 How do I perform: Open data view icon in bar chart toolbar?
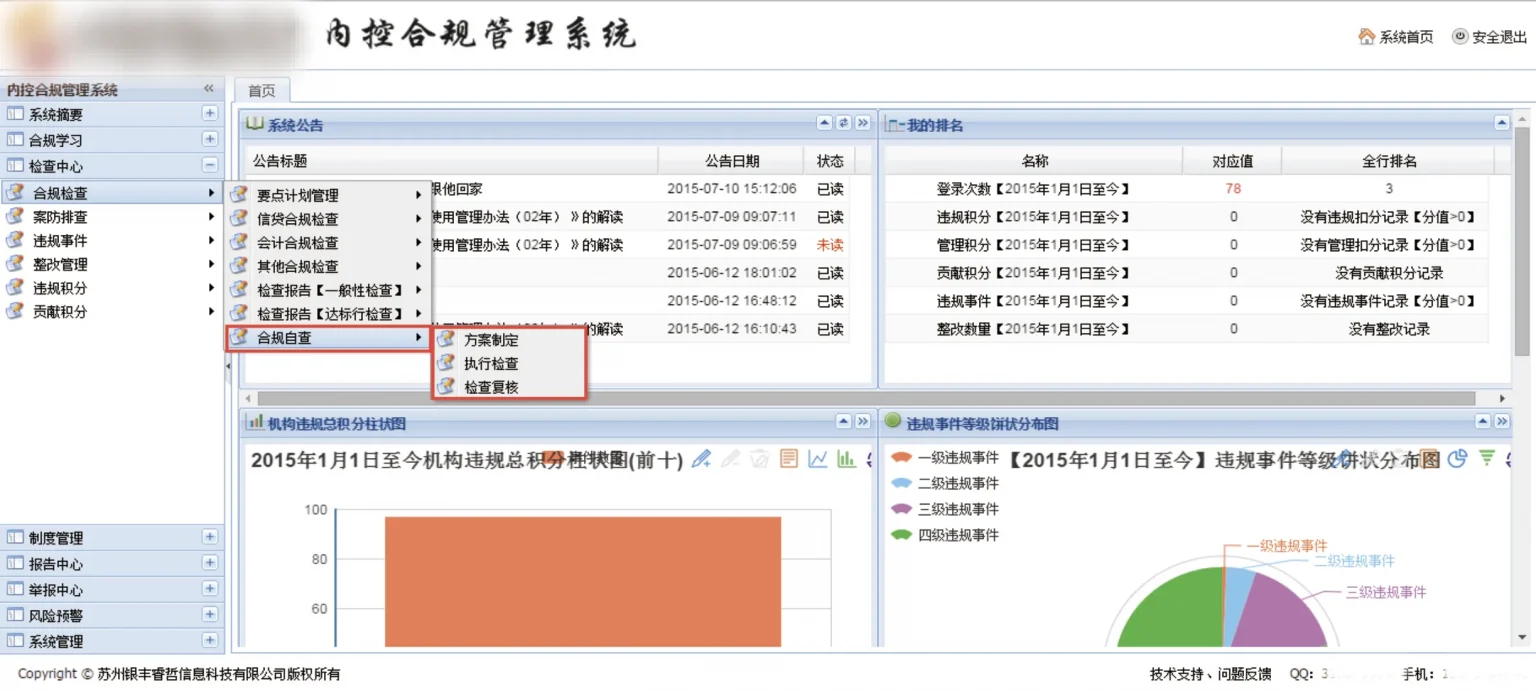click(x=789, y=459)
